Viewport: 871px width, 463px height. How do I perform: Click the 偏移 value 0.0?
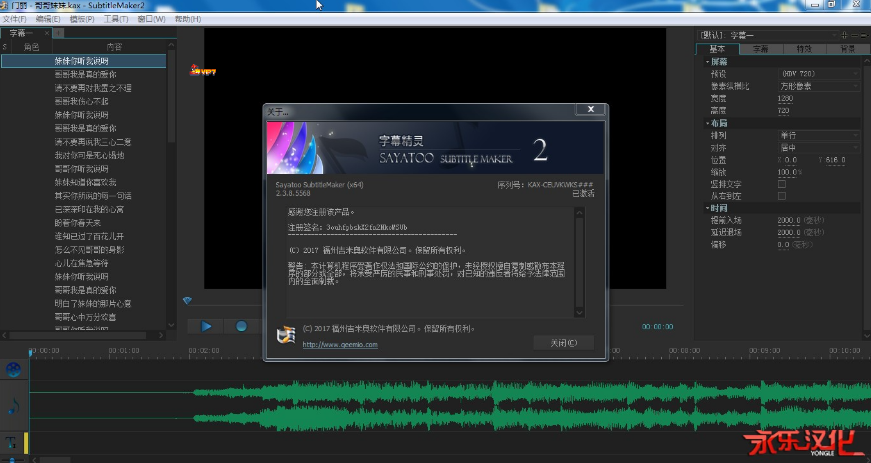click(783, 244)
